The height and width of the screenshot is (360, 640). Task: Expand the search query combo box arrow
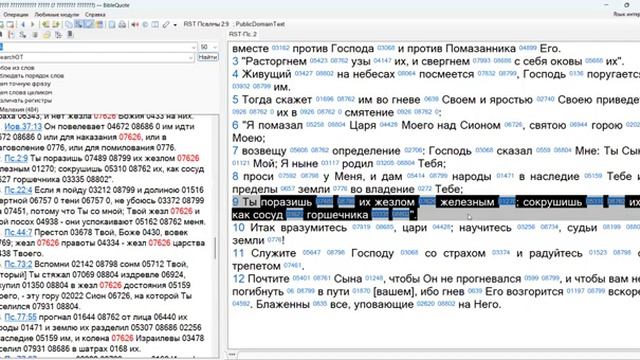[x=193, y=47]
